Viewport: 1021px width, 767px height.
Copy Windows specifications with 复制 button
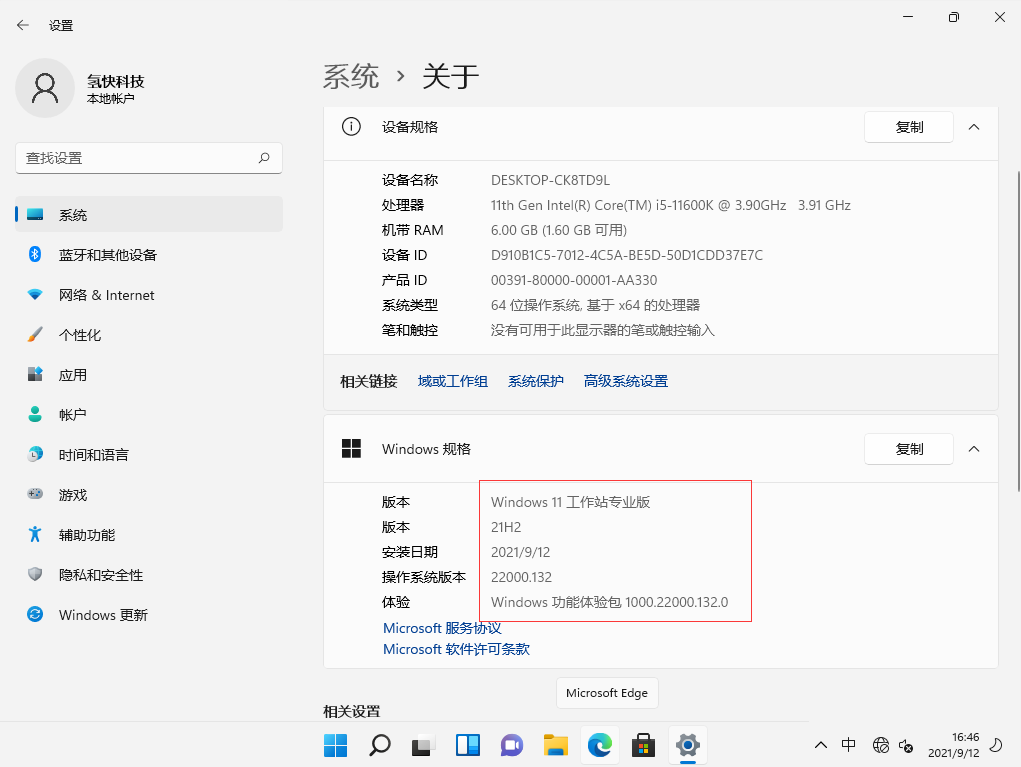click(x=909, y=449)
